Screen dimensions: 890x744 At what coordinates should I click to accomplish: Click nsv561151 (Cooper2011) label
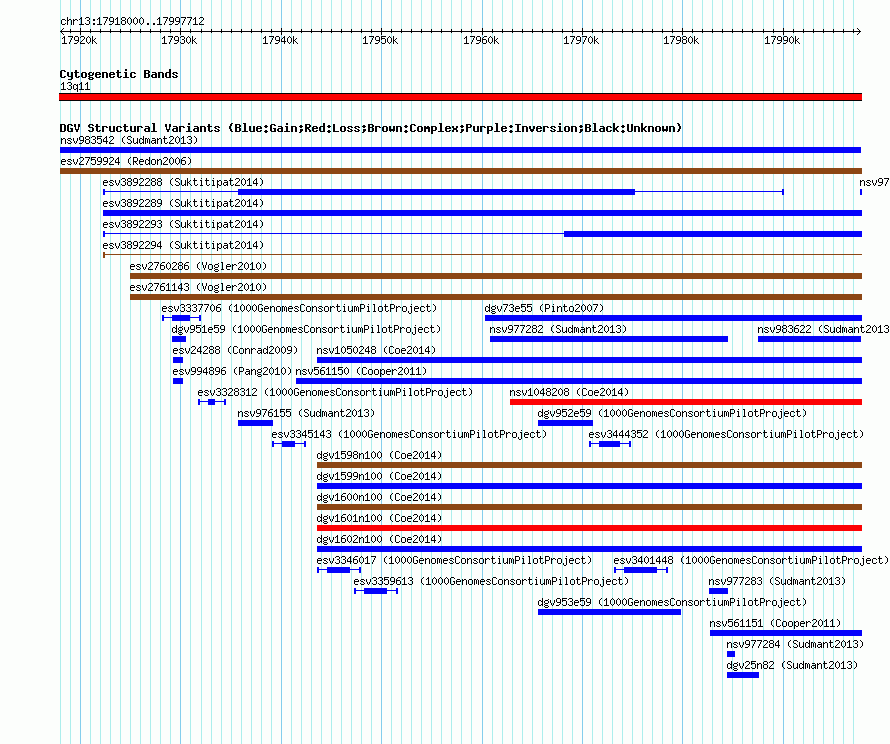[775, 623]
